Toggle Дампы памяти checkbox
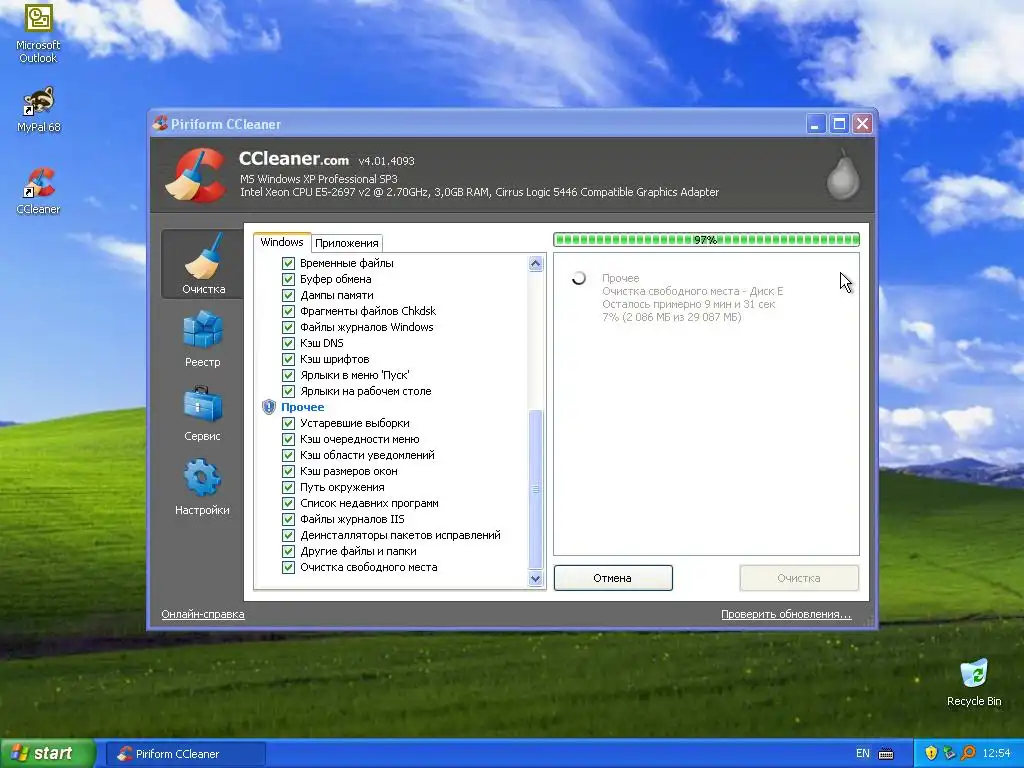Image resolution: width=1024 pixels, height=768 pixels. 288,295
